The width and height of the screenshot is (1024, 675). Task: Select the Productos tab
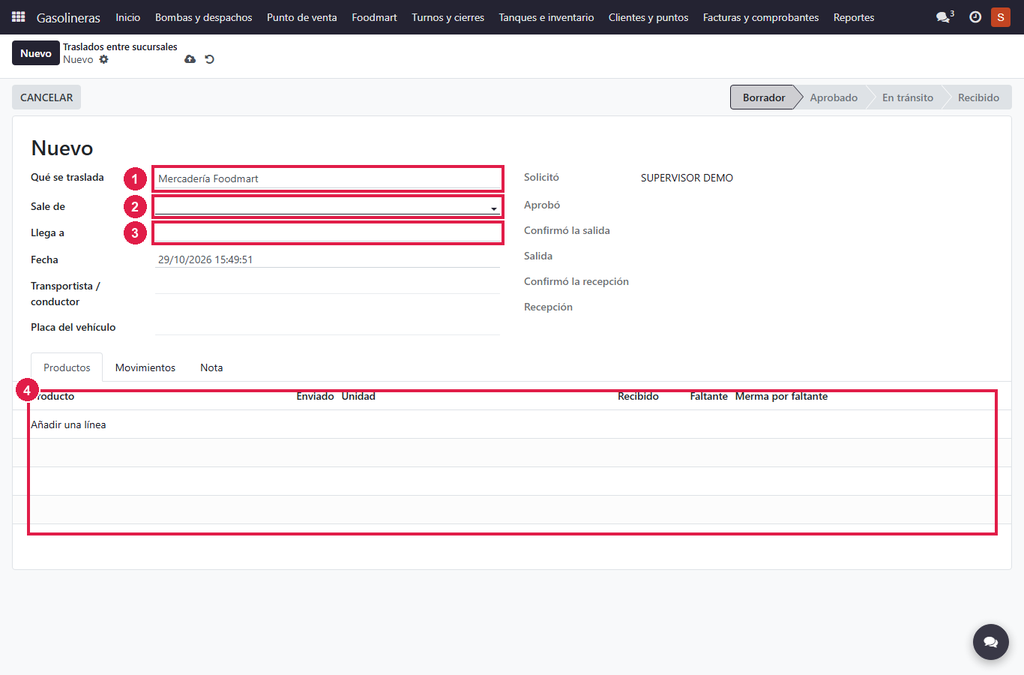pyautogui.click(x=67, y=368)
